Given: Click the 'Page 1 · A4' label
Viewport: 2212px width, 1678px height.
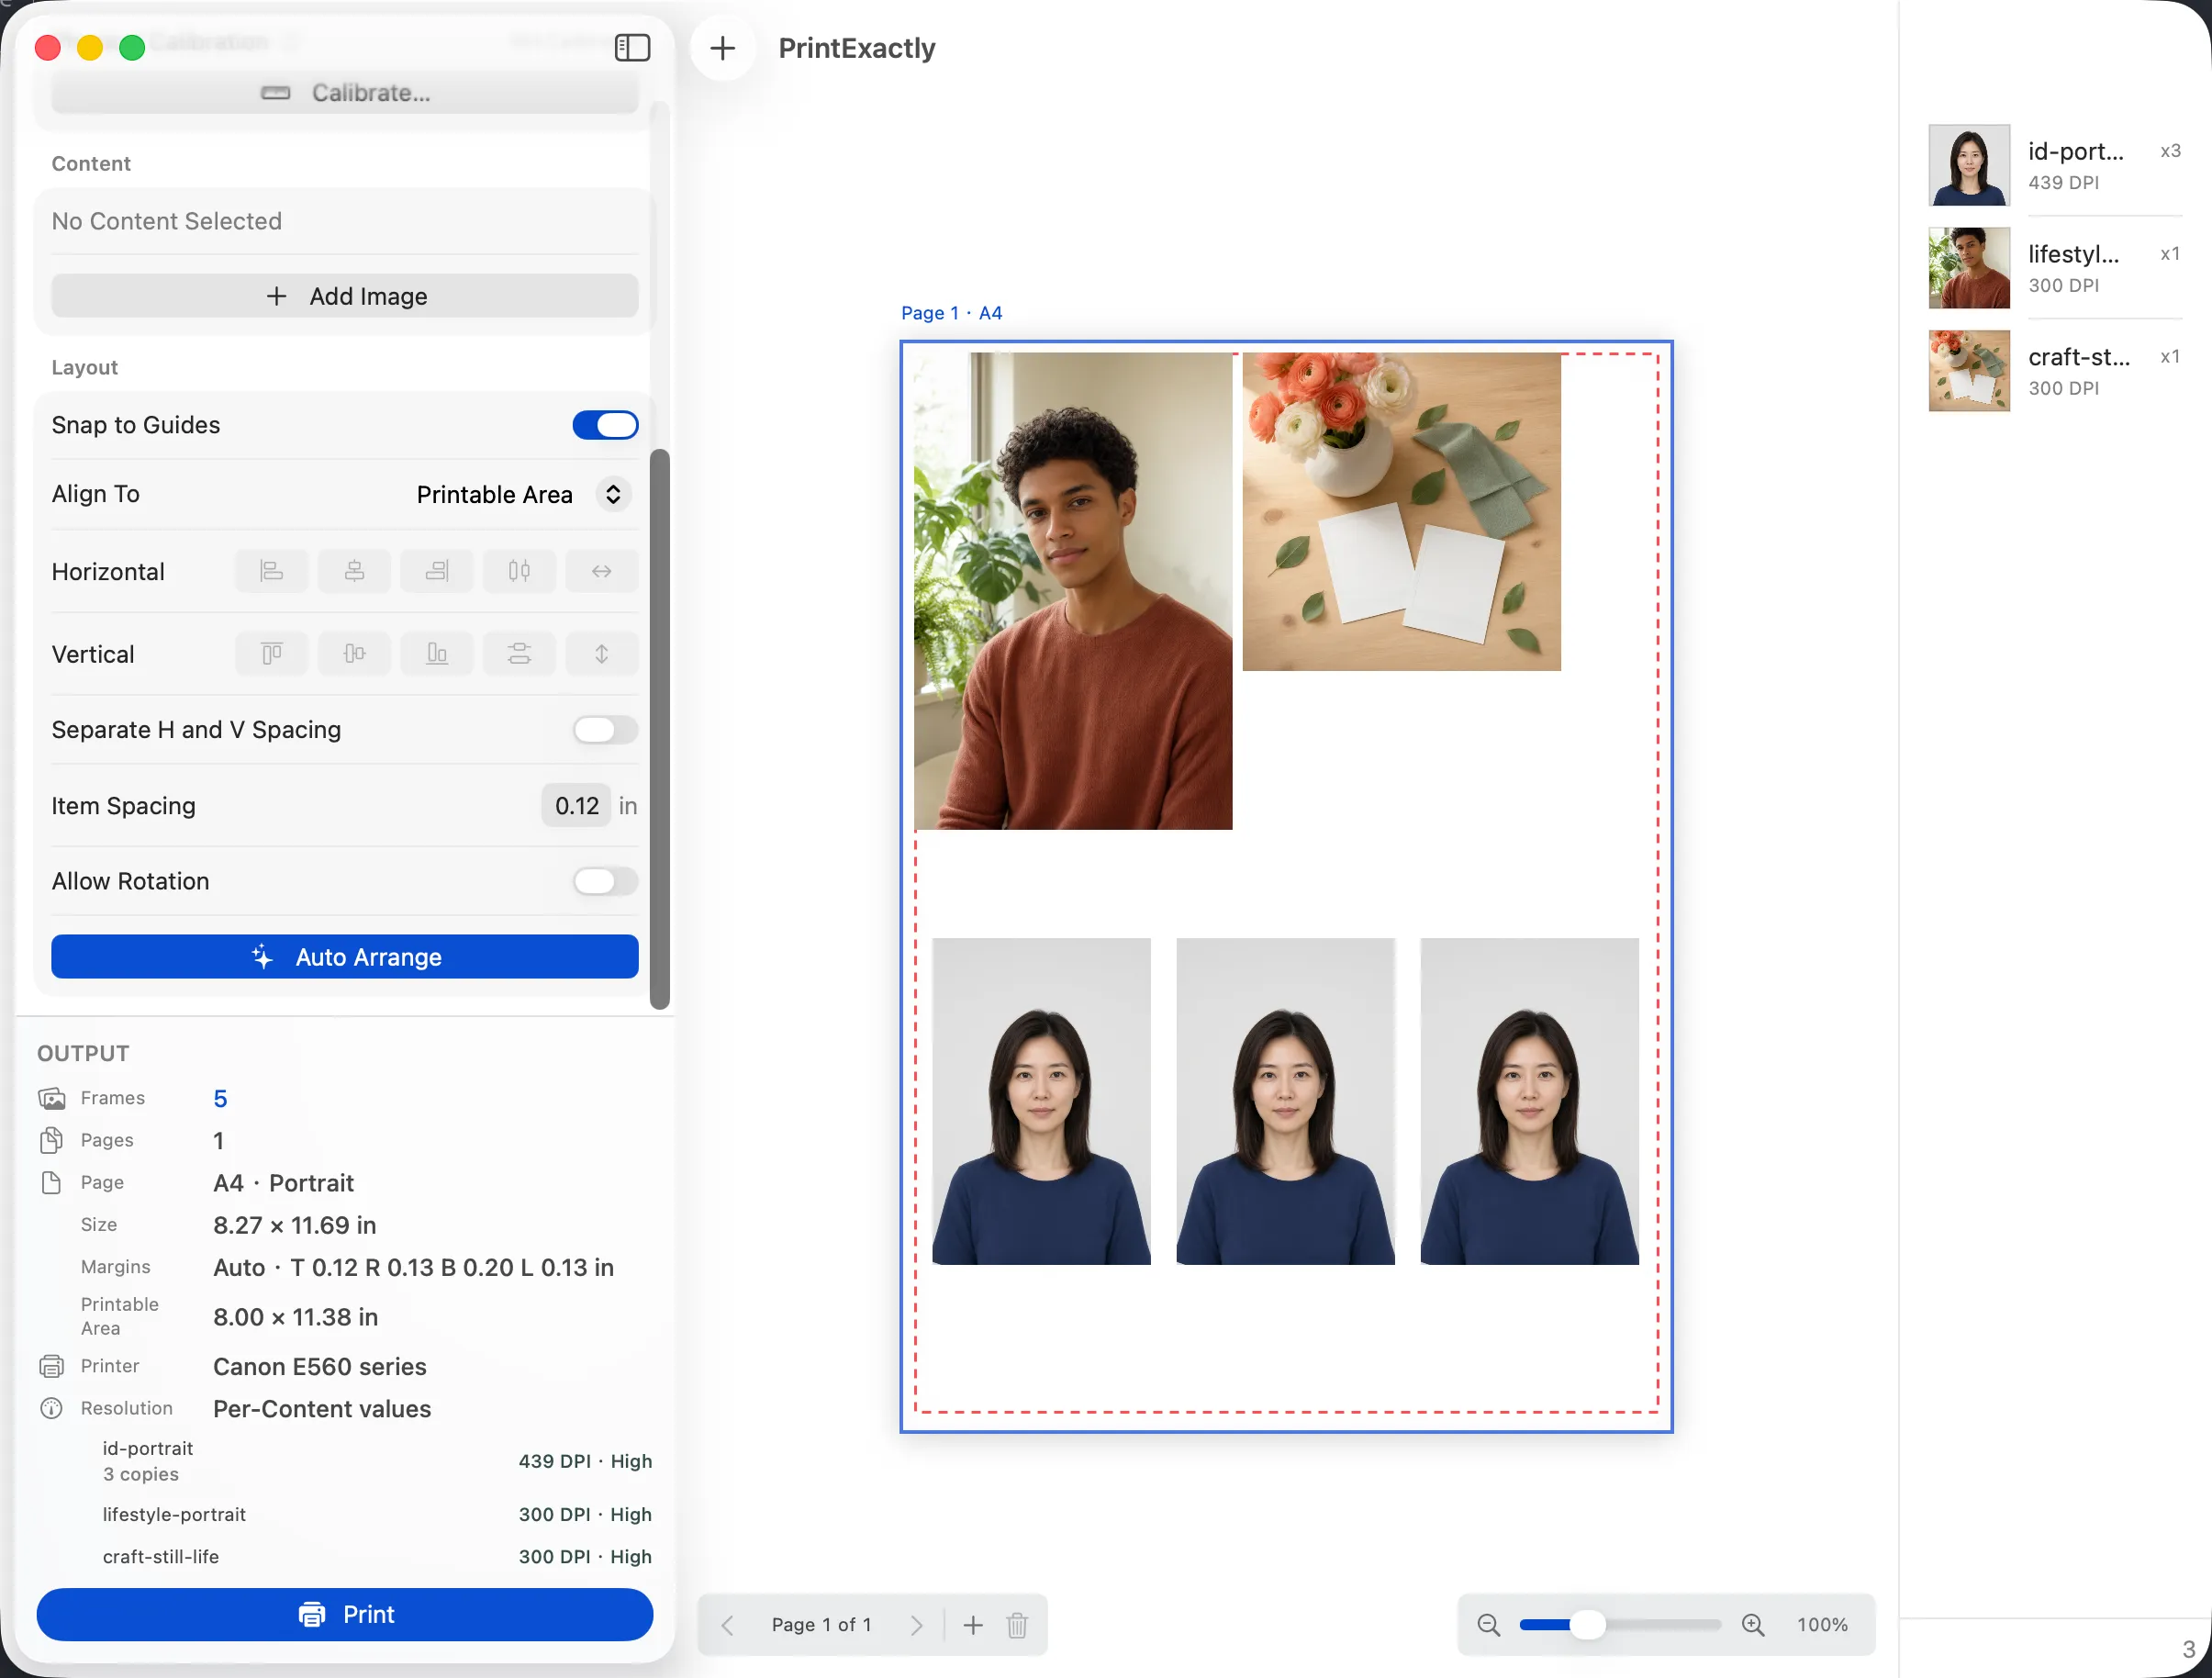Looking at the screenshot, I should coord(951,313).
